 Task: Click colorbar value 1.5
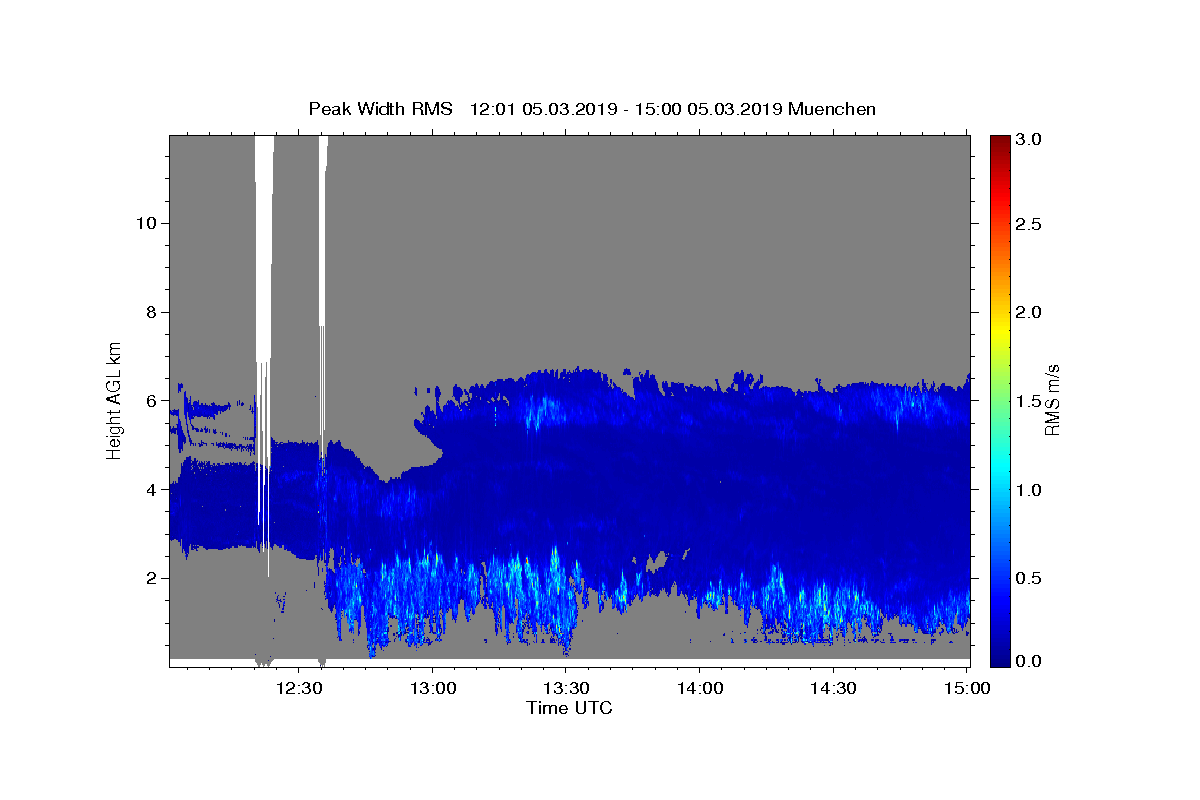click(1029, 400)
